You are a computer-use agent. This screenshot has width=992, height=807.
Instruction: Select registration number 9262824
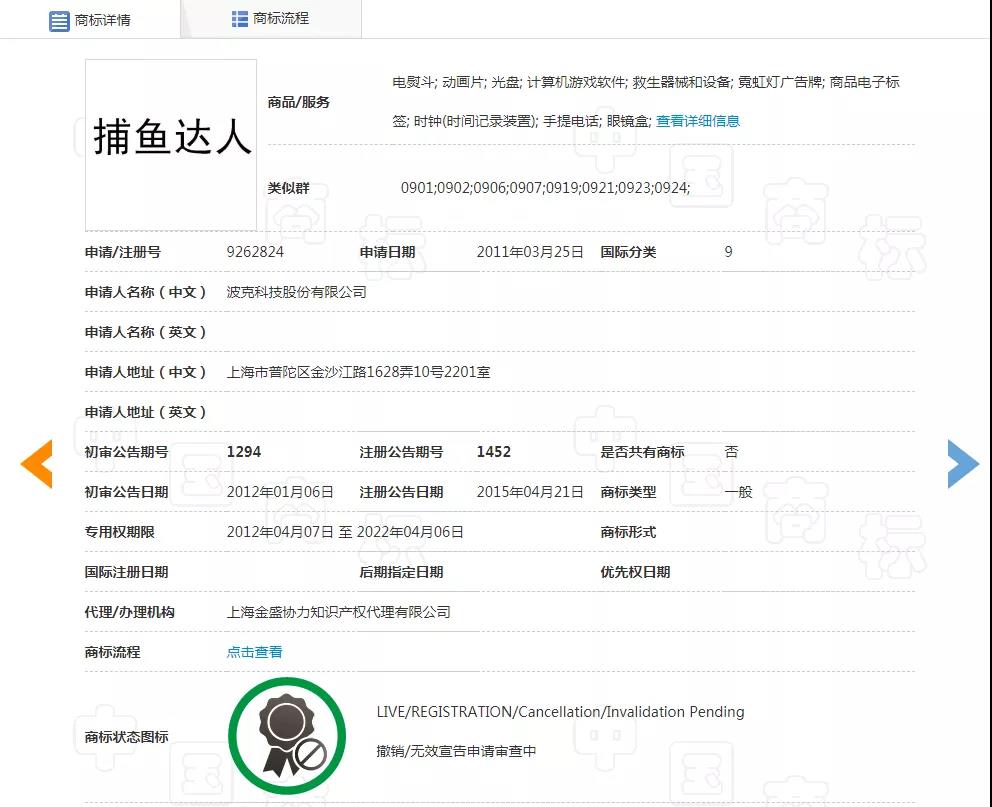(x=255, y=252)
